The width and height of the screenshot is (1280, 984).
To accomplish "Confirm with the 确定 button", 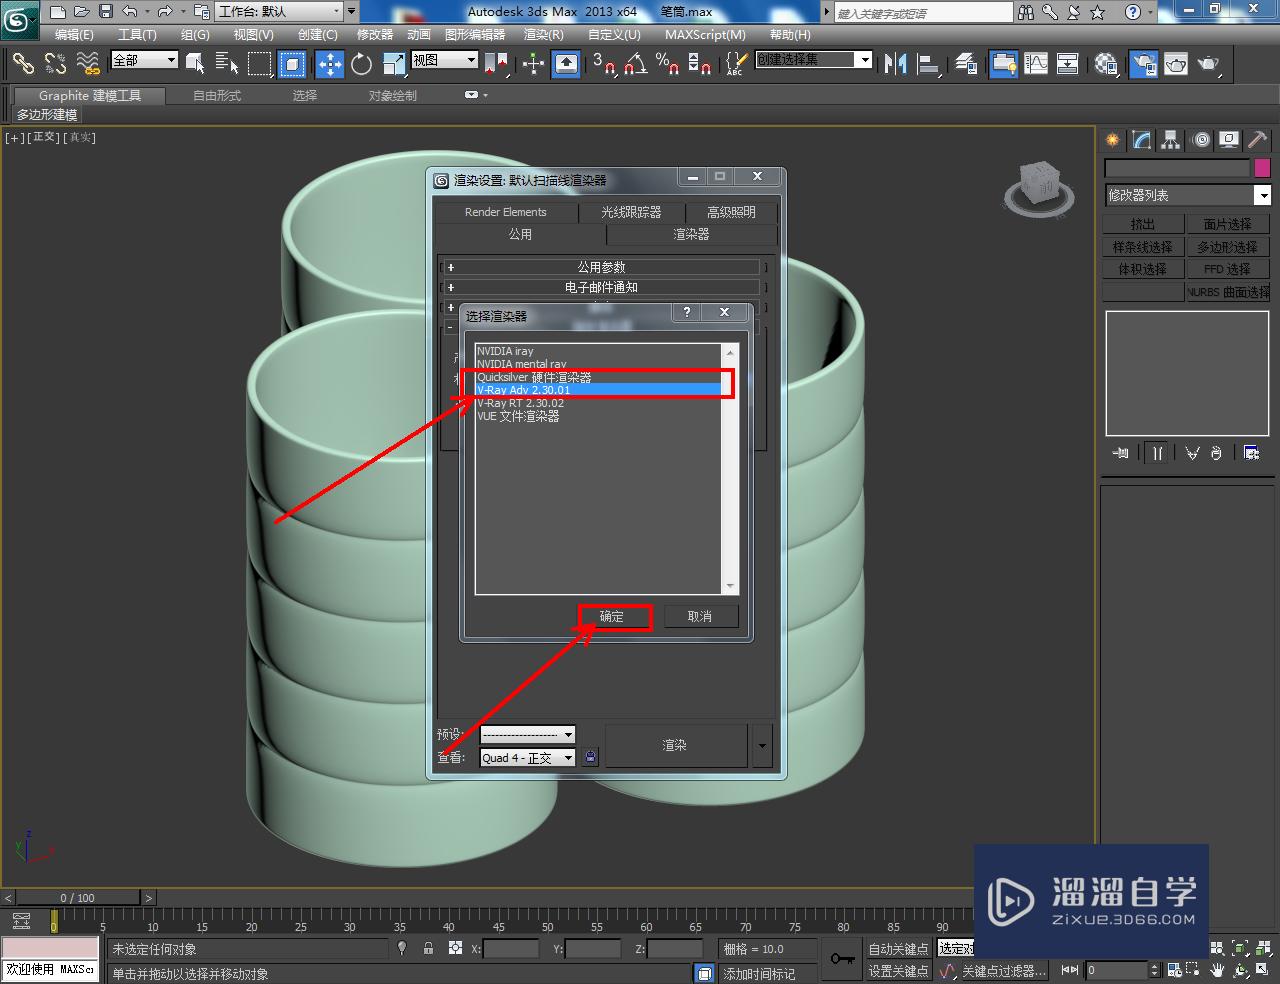I will (612, 616).
